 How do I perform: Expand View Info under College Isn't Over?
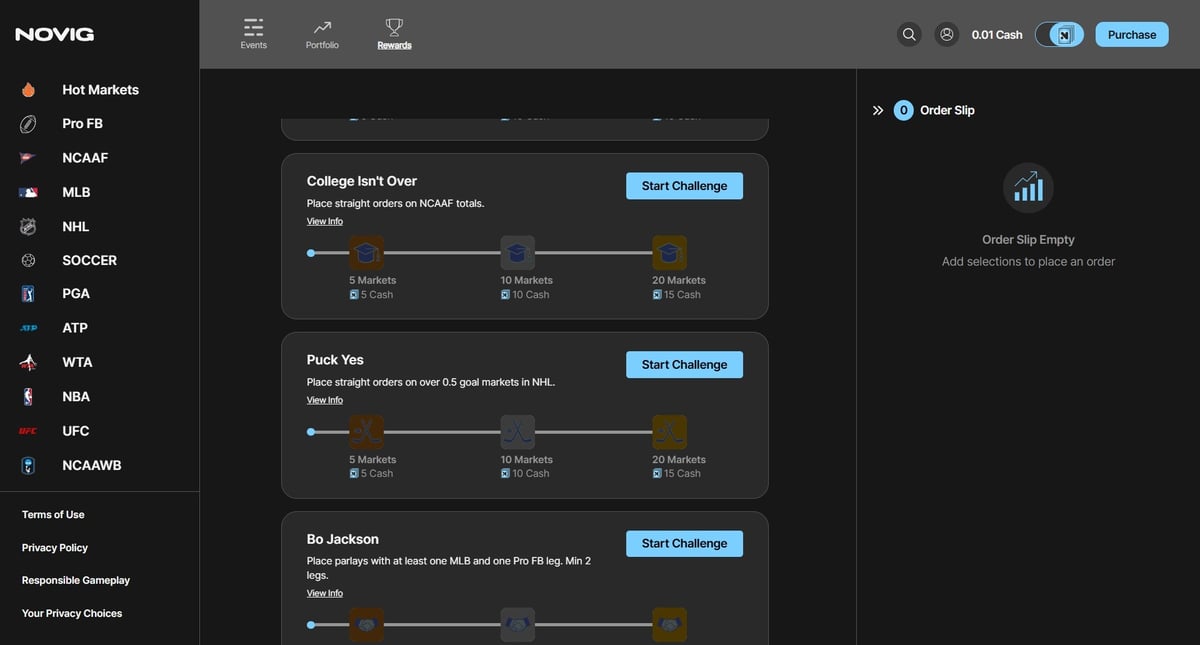point(324,221)
